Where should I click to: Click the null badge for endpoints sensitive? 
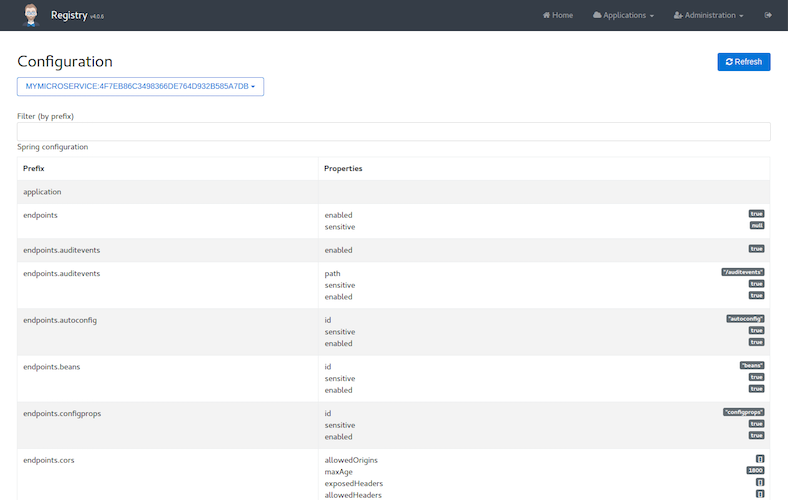click(x=757, y=226)
